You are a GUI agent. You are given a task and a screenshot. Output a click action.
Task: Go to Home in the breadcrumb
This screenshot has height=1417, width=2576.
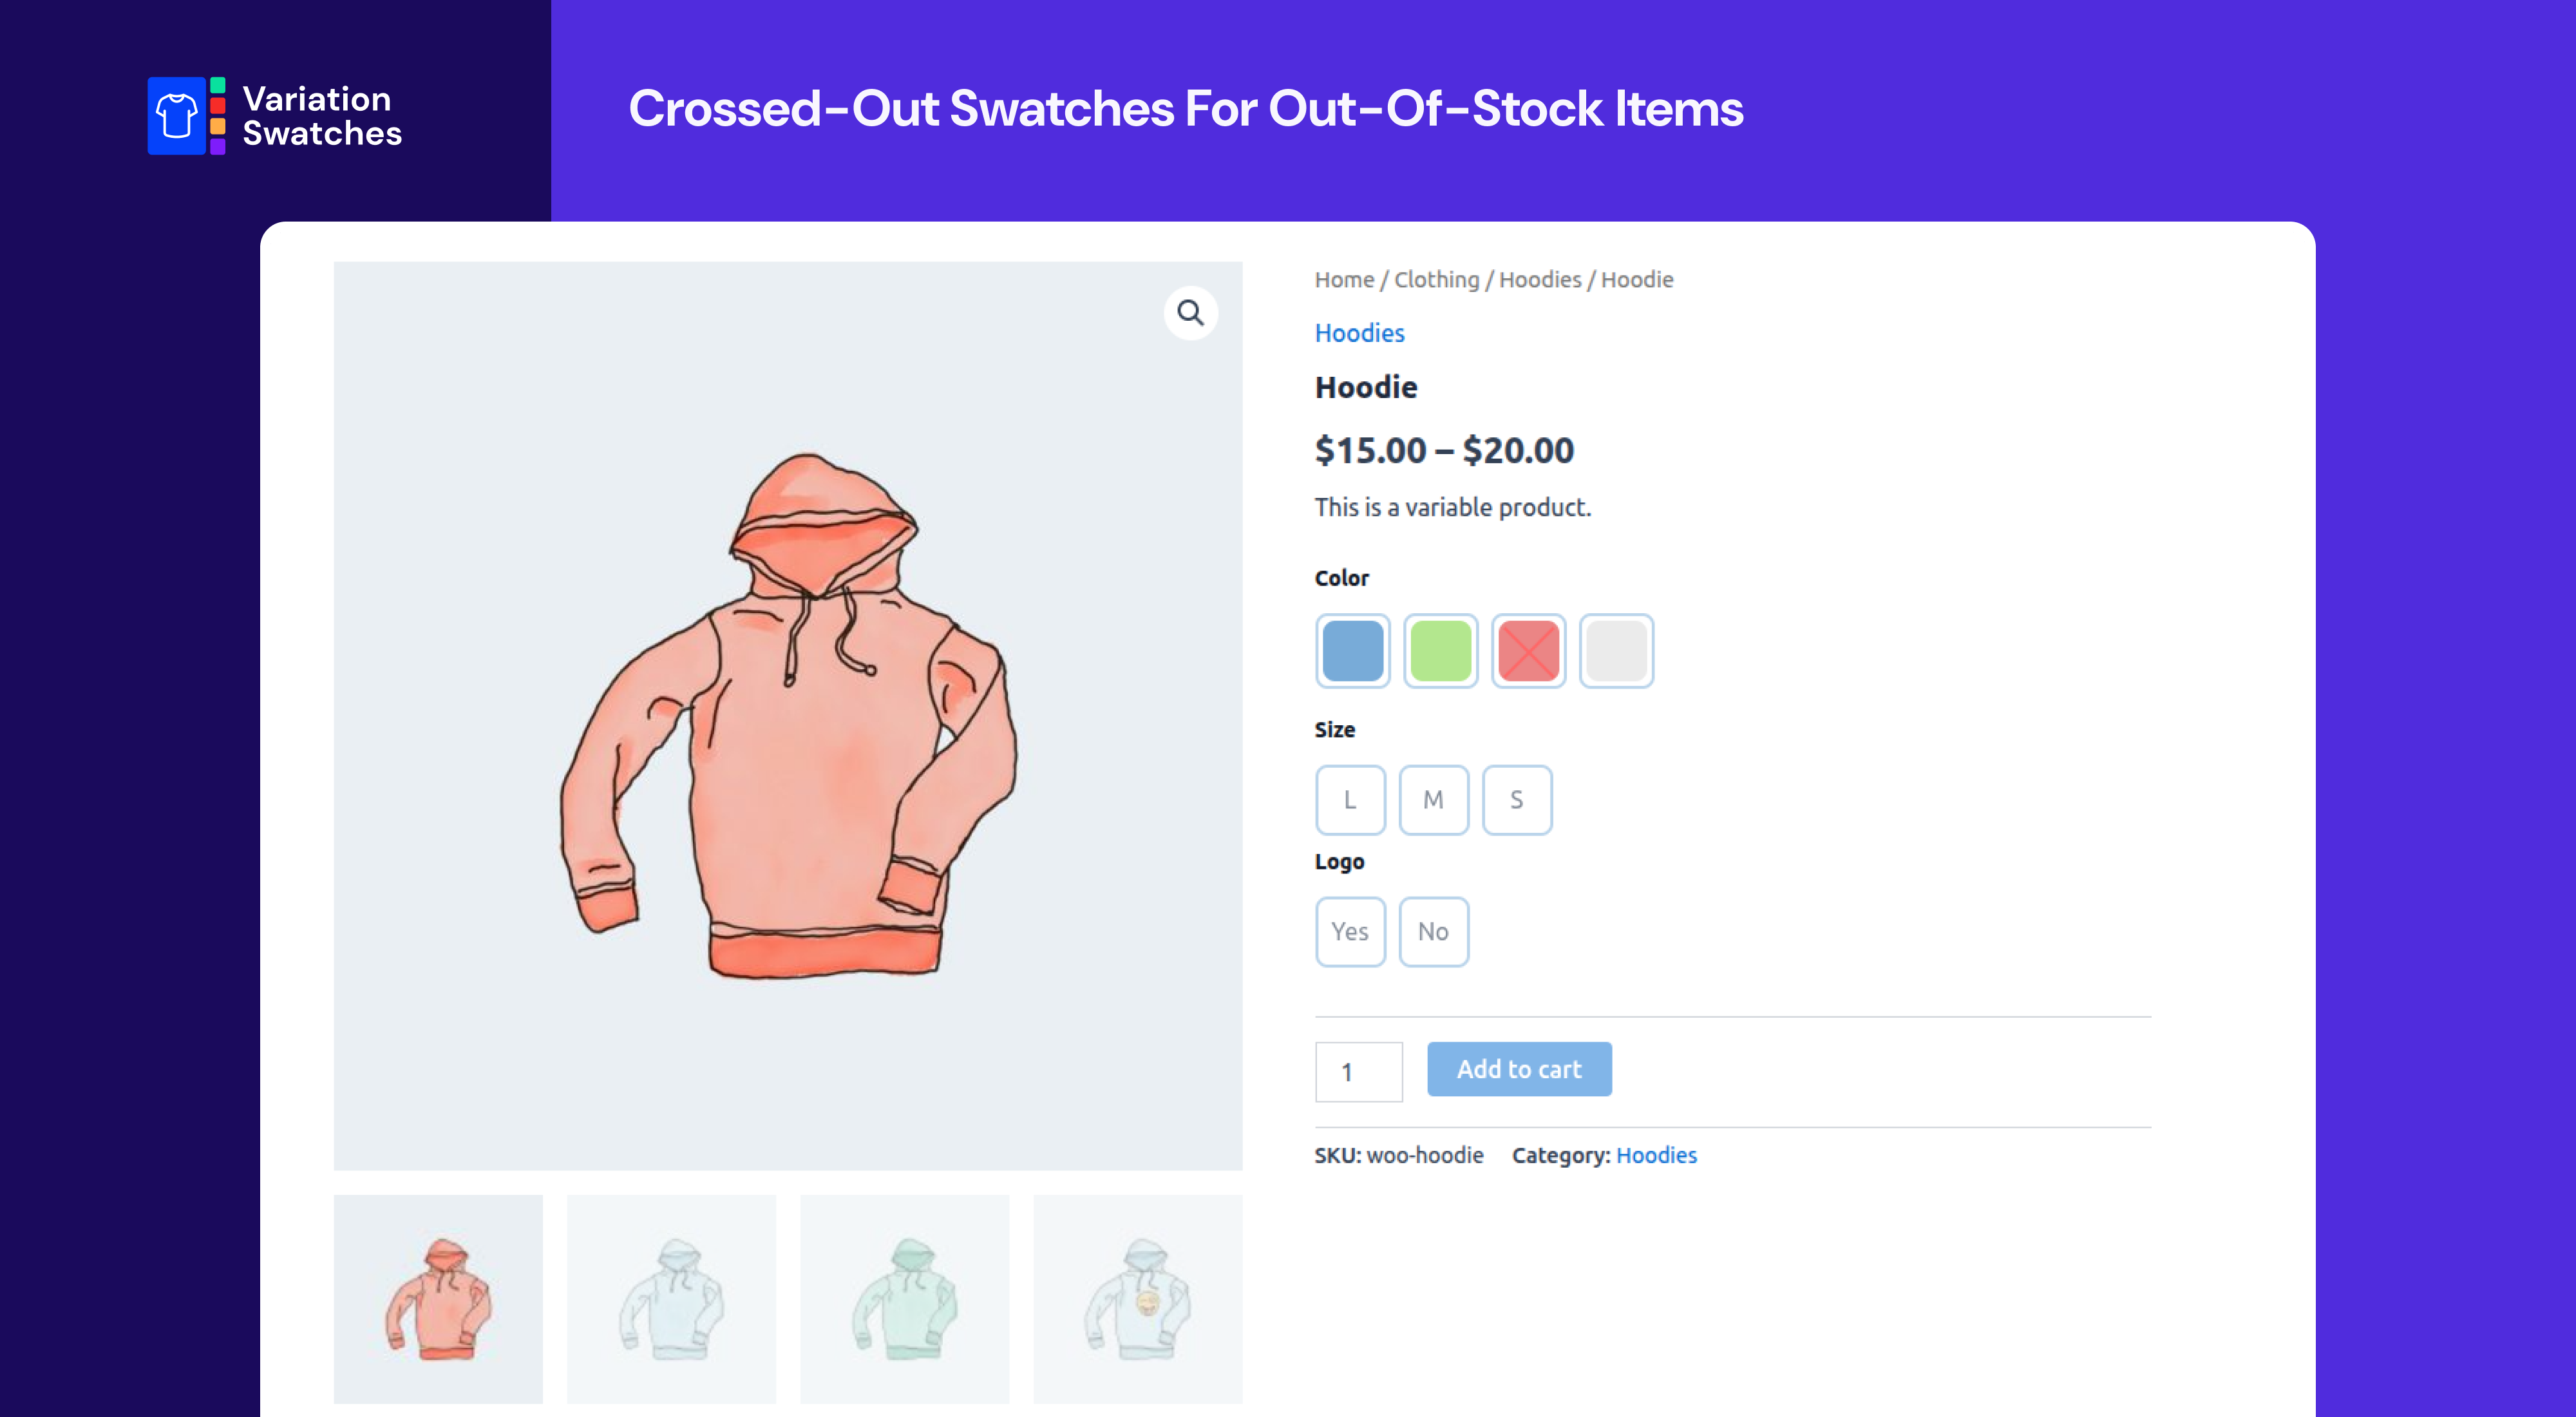pos(1344,280)
